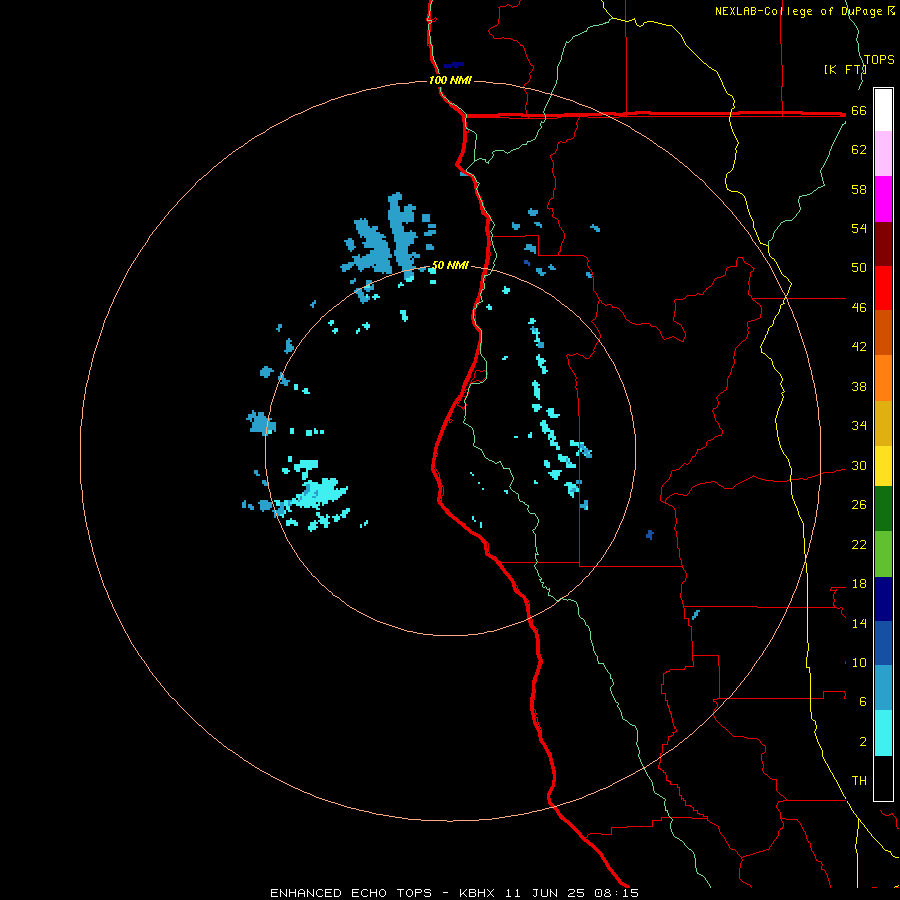This screenshot has width=900, height=900.
Task: Click the legend value '22'
Action: click(859, 545)
